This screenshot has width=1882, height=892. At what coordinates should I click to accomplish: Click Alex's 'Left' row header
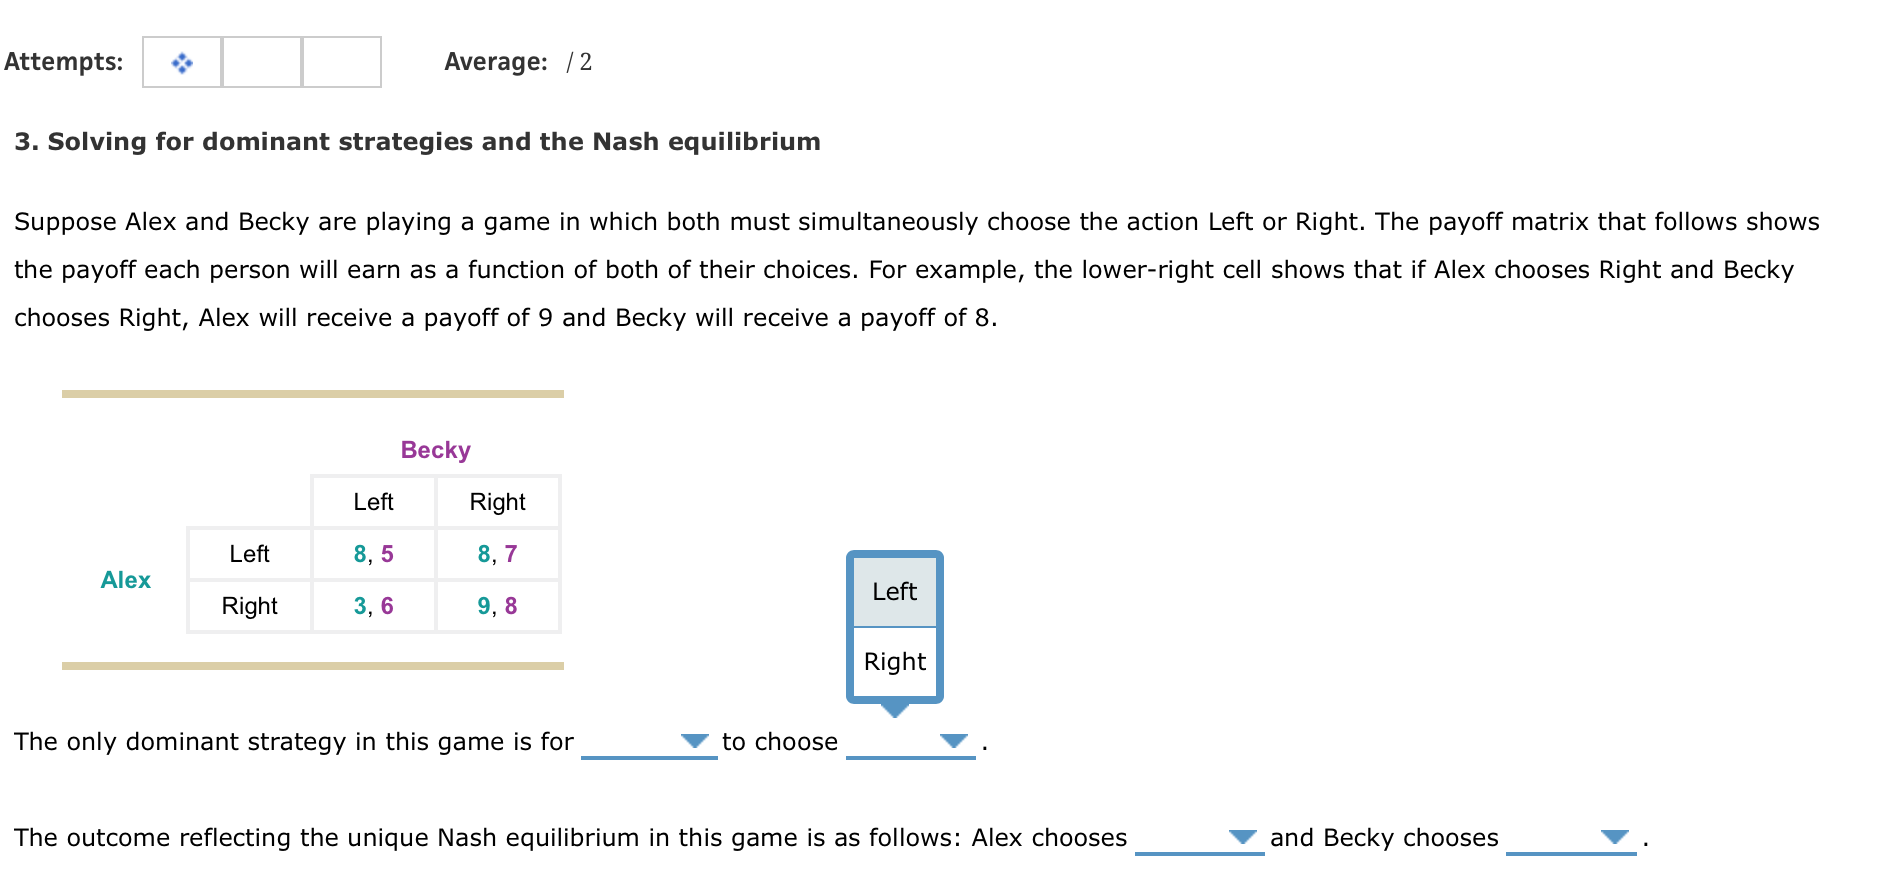(x=250, y=554)
